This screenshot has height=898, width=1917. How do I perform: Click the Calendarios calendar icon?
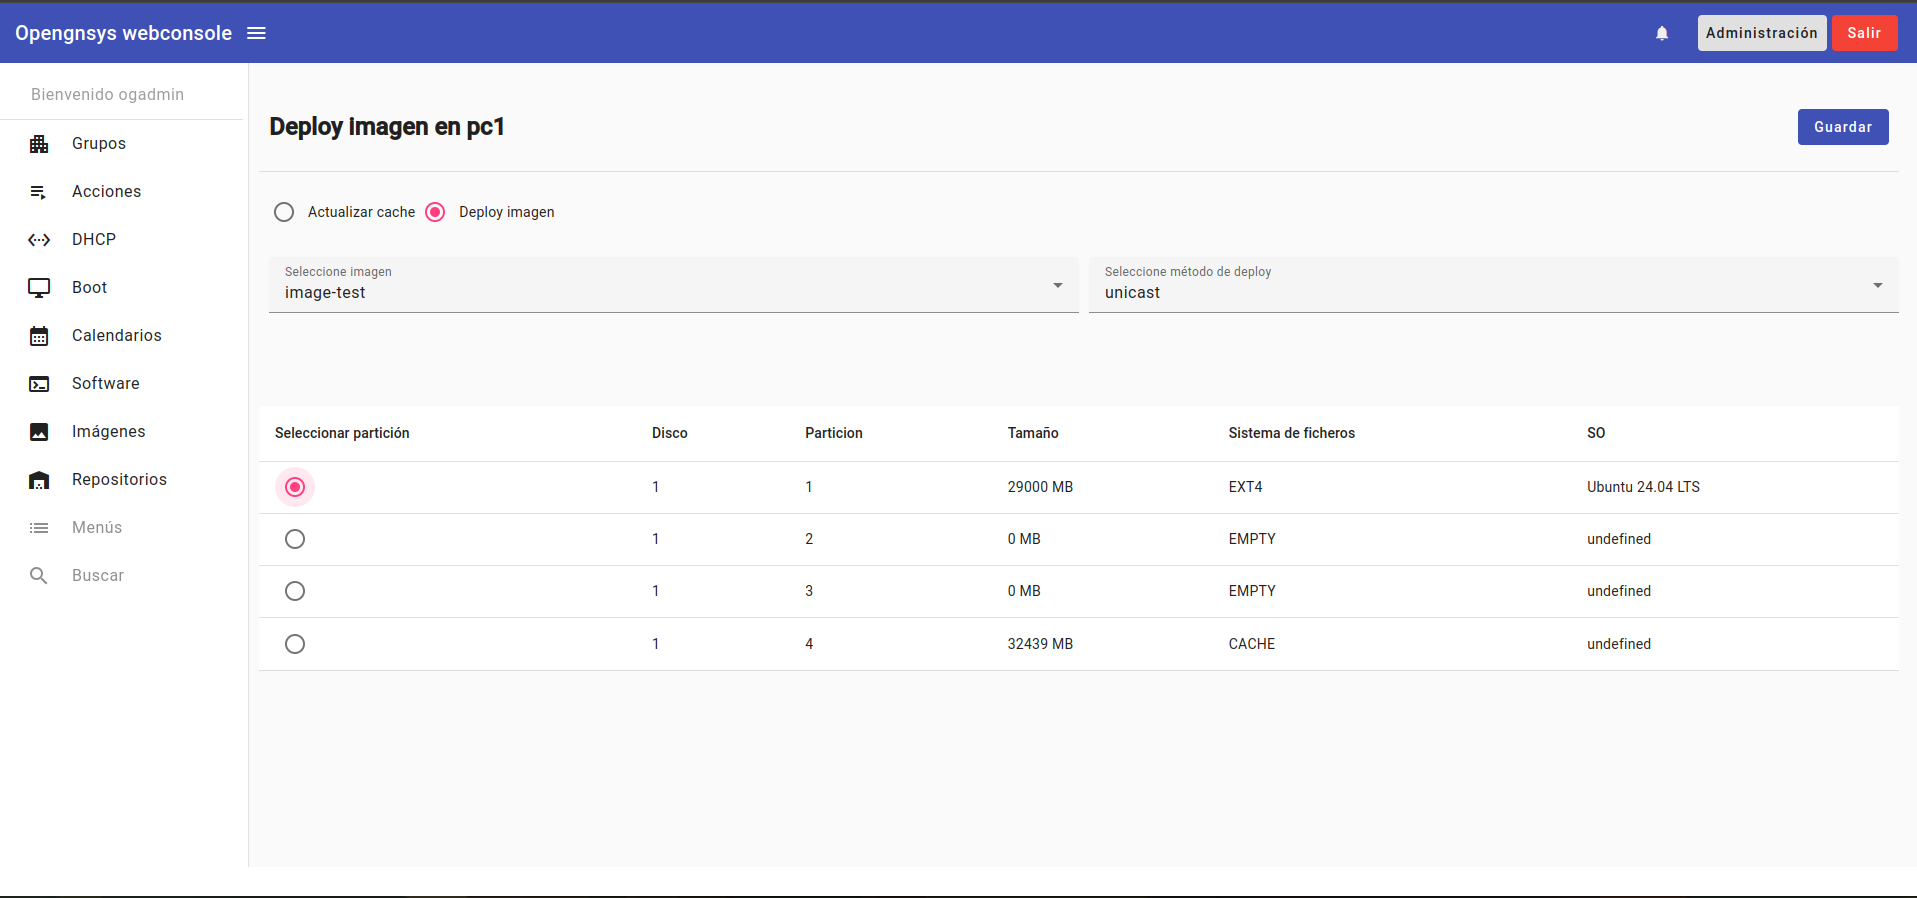coord(39,336)
